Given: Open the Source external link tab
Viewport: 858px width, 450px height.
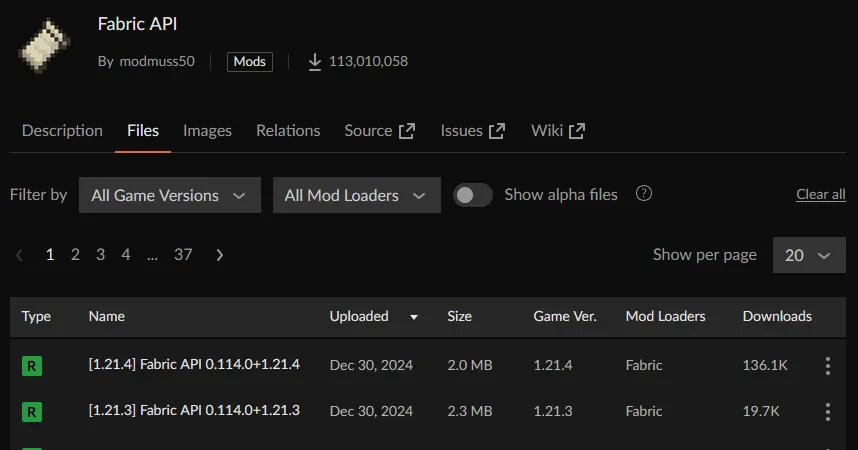Looking at the screenshot, I should (380, 131).
